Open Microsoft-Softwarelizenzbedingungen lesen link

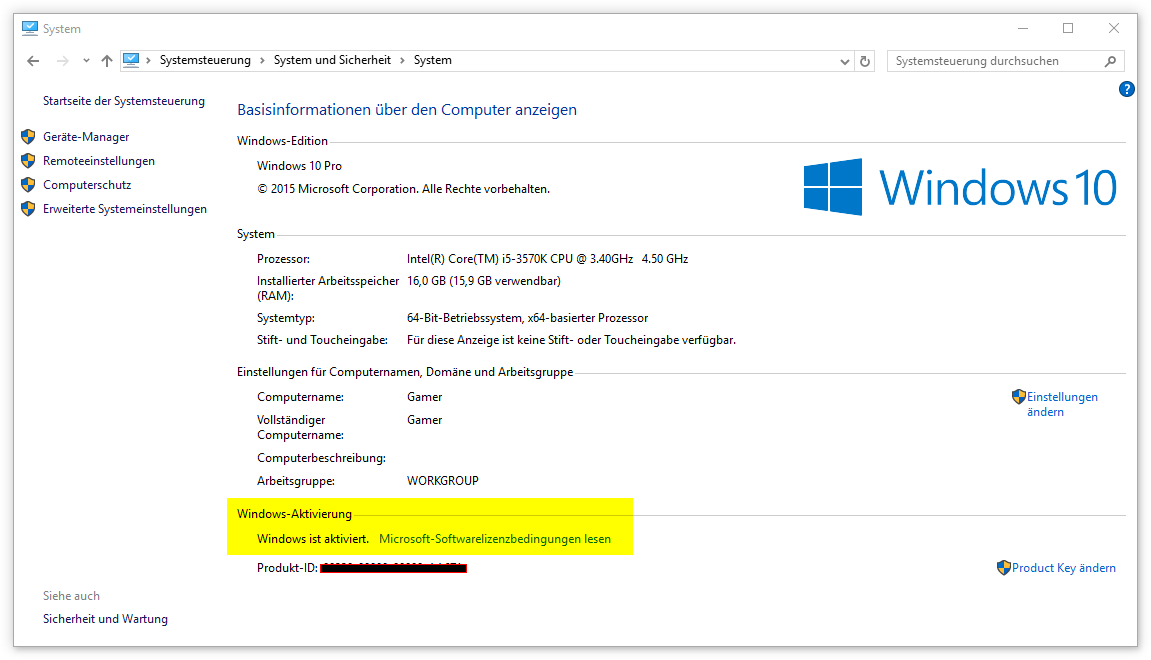tap(495, 539)
